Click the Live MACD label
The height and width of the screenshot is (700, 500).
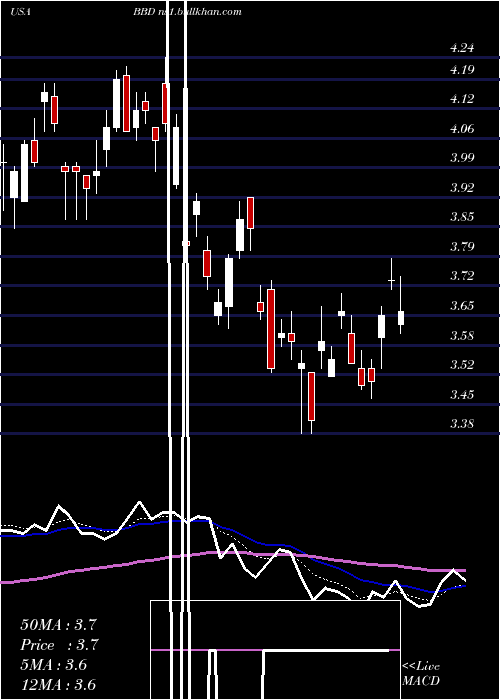coord(421,673)
